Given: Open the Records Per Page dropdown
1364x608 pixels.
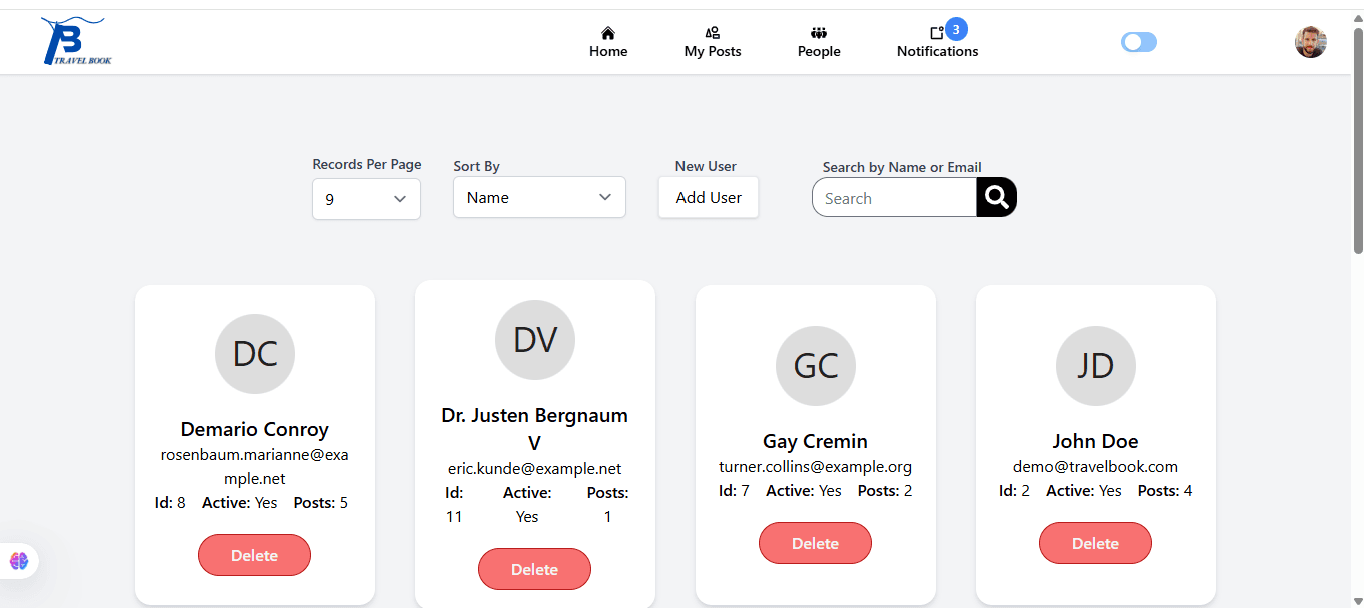Looking at the screenshot, I should pos(366,199).
